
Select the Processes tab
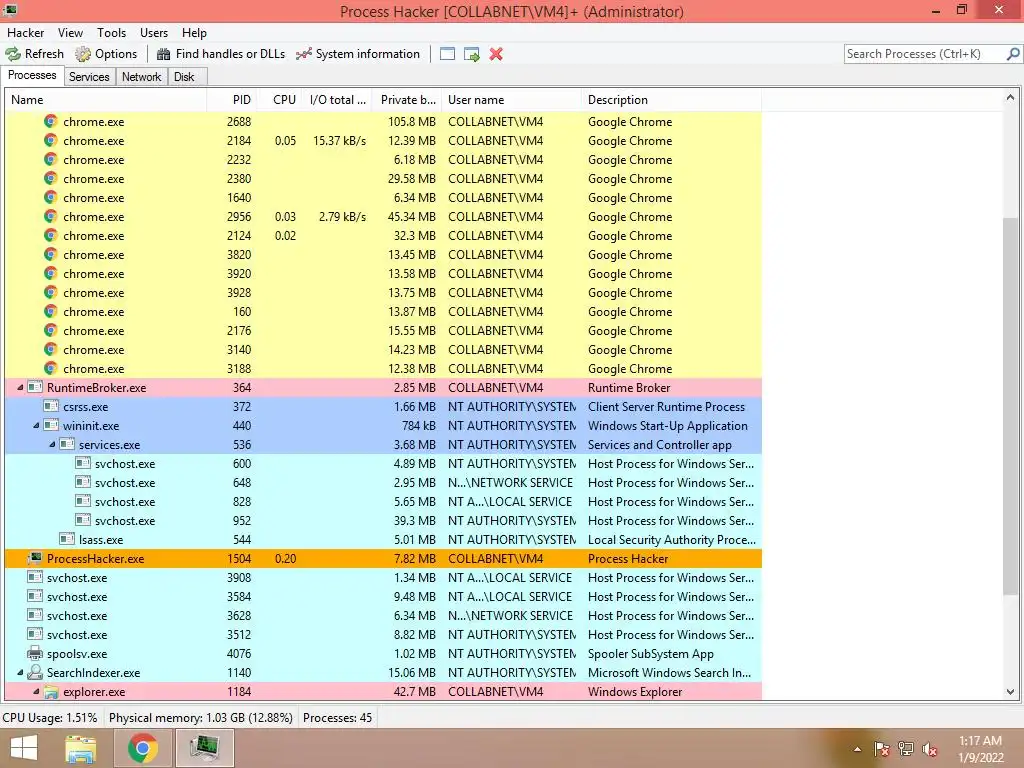[x=32, y=75]
